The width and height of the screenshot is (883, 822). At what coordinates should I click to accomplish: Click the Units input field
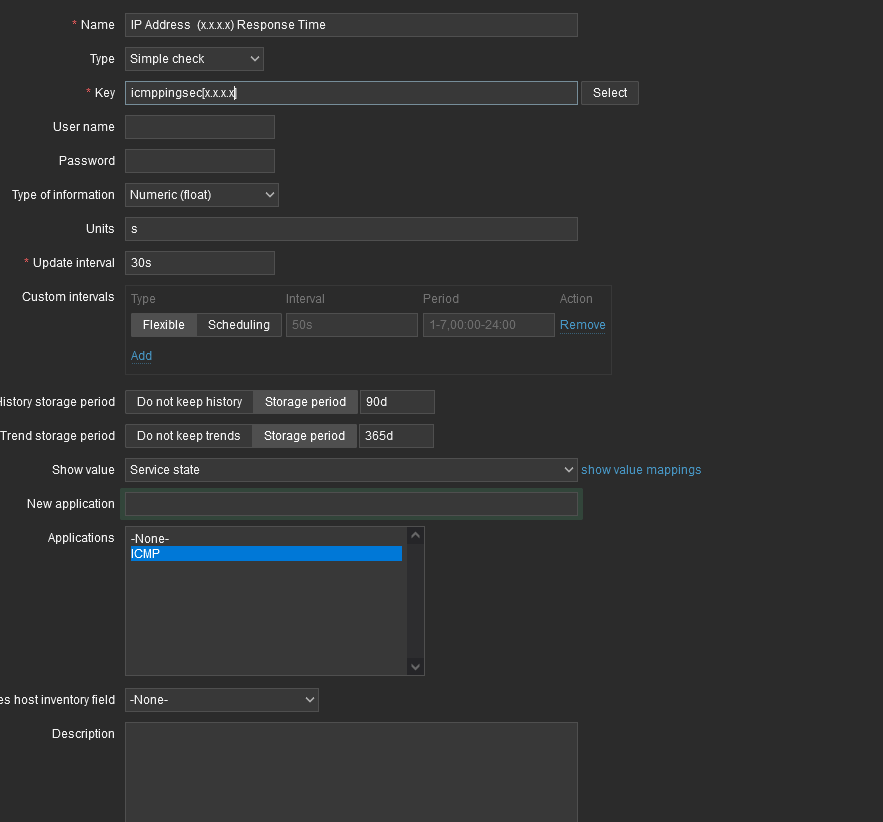click(x=350, y=229)
